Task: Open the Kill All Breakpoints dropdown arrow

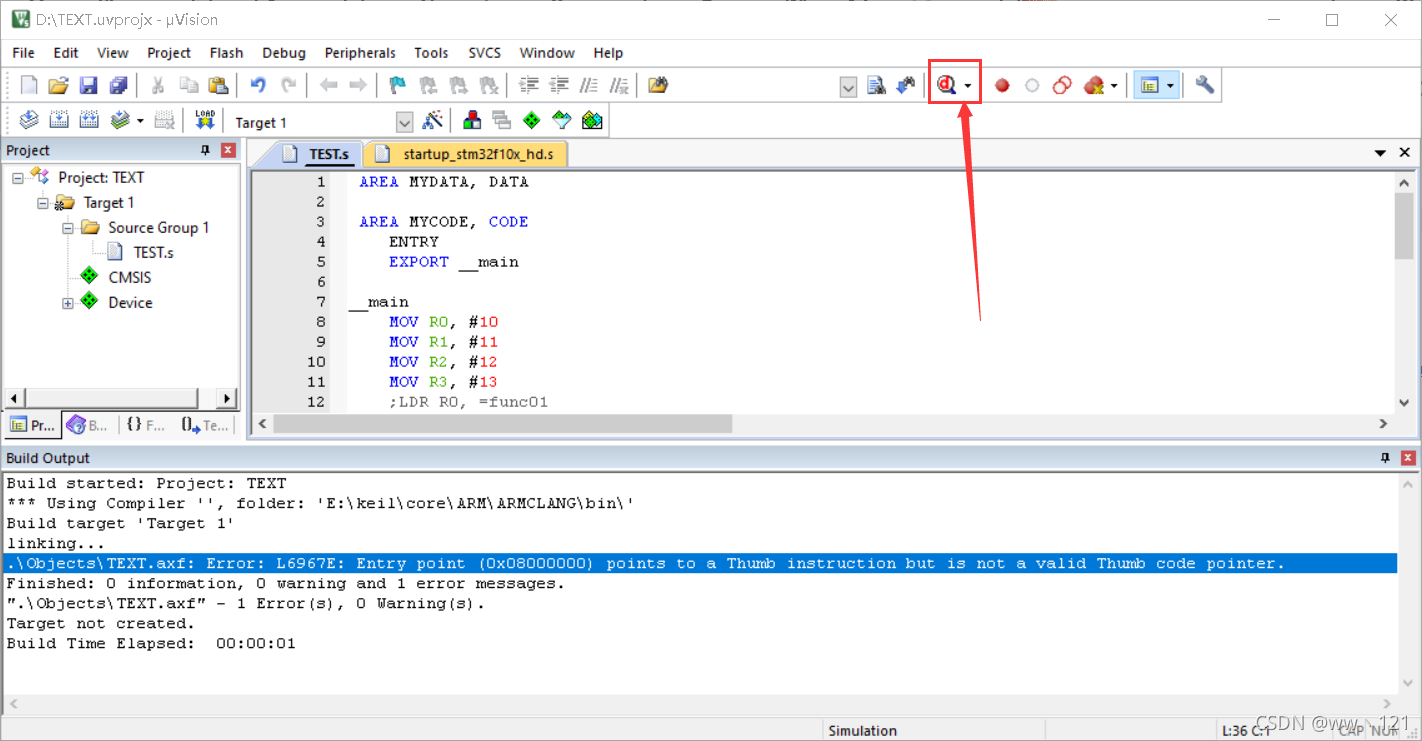Action: 1114,87
